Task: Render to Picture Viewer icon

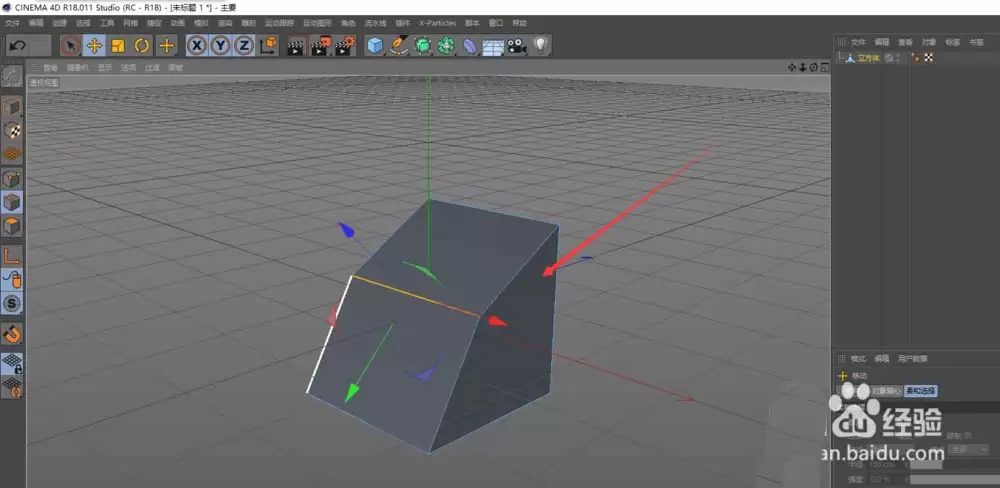Action: point(321,46)
